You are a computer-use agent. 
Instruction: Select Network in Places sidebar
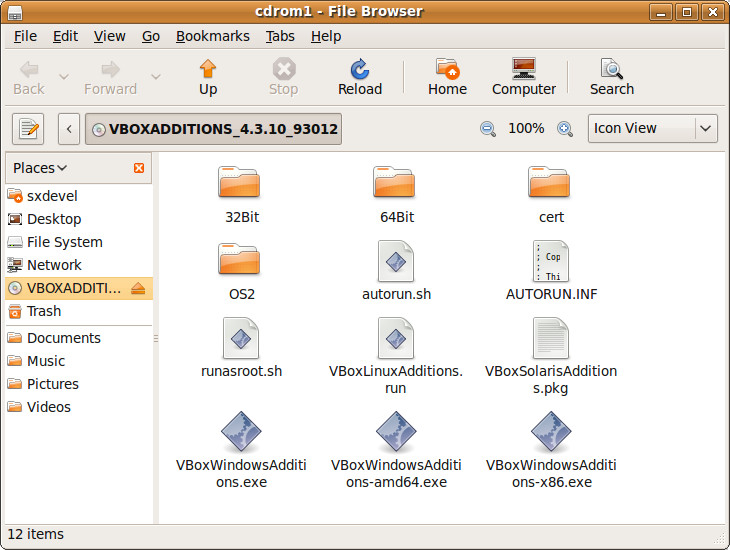coord(78,265)
